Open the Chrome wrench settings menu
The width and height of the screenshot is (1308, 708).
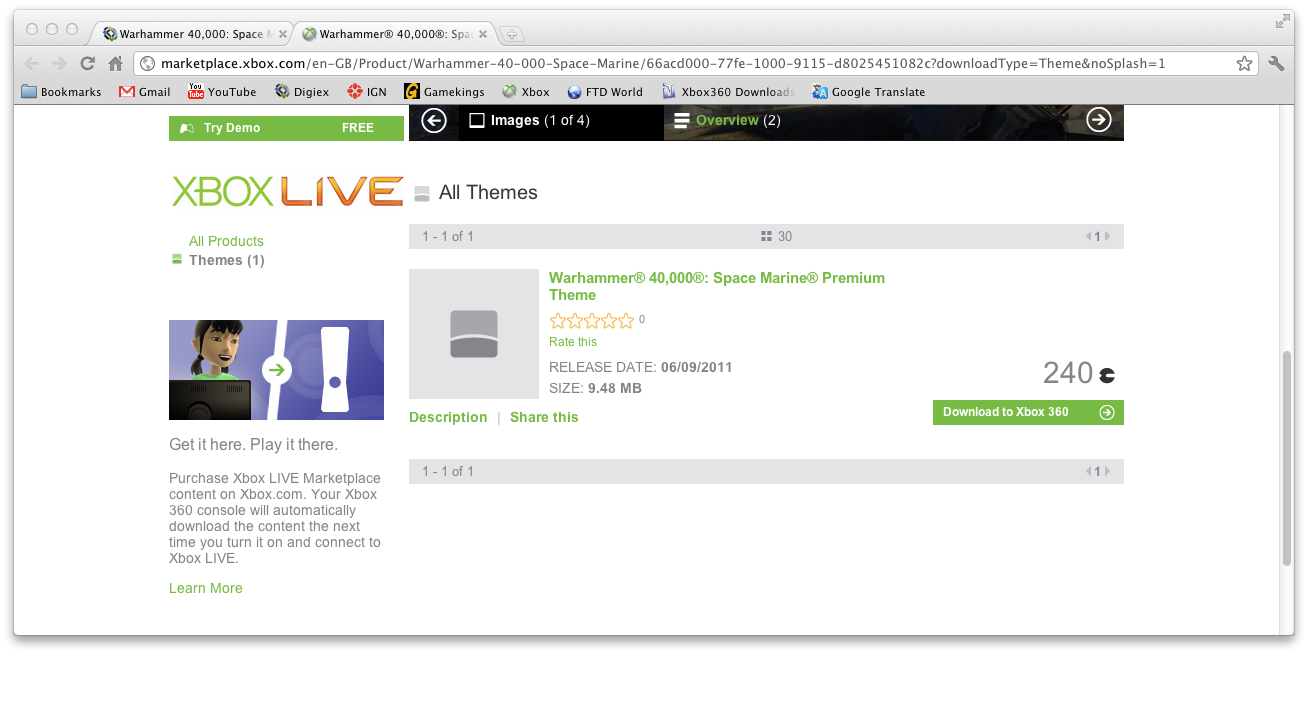click(1276, 63)
